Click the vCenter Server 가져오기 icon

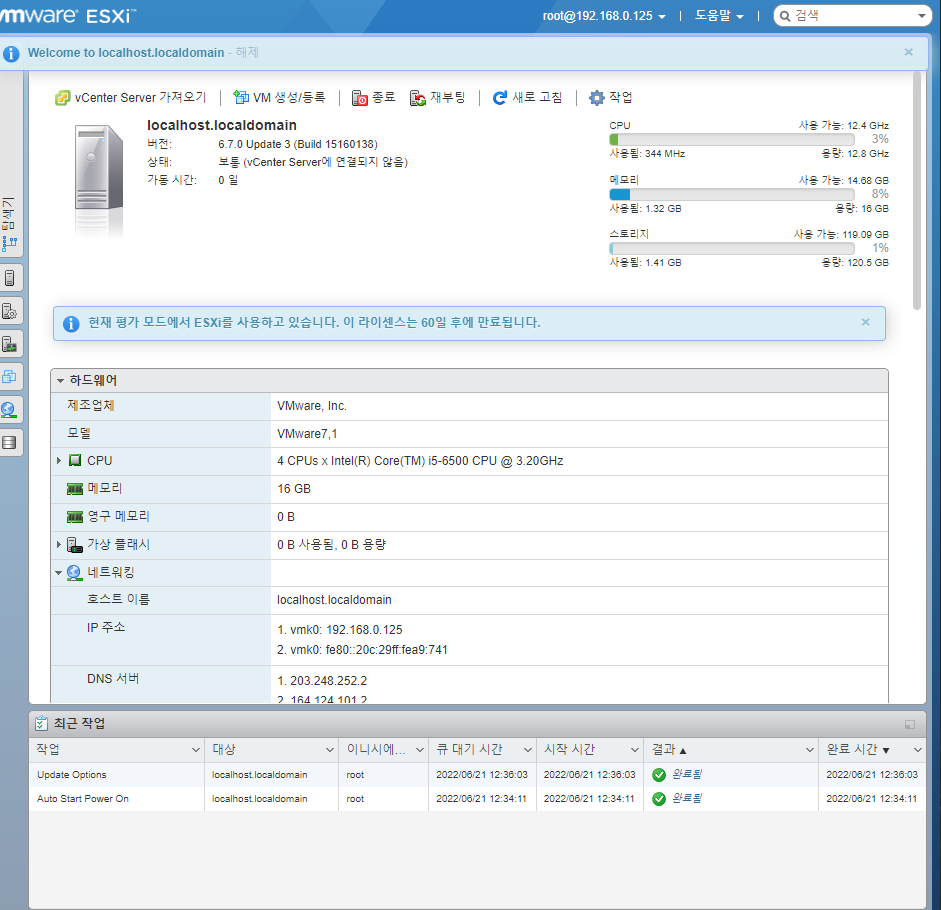[x=62, y=98]
